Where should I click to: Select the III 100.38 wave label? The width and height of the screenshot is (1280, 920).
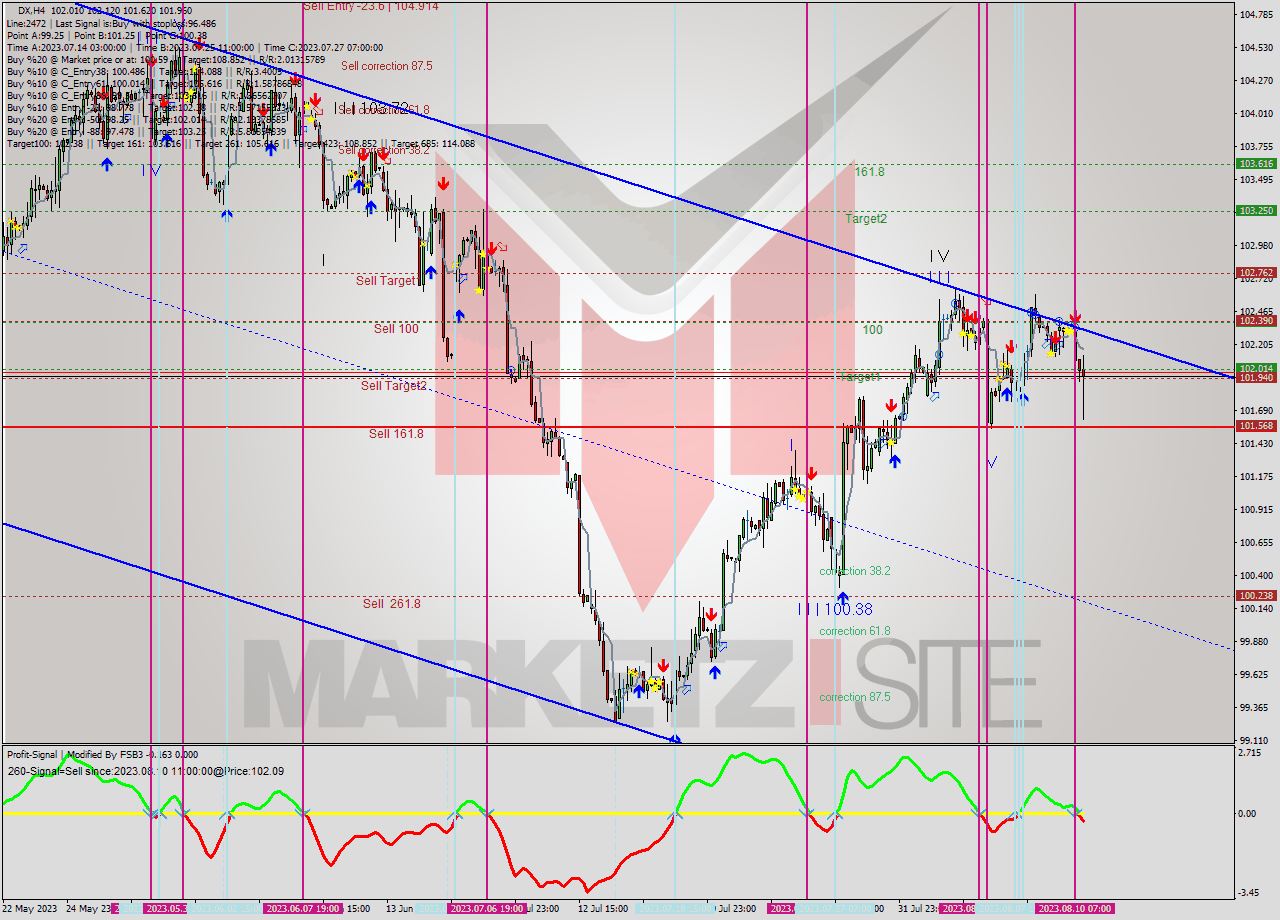pyautogui.click(x=836, y=609)
